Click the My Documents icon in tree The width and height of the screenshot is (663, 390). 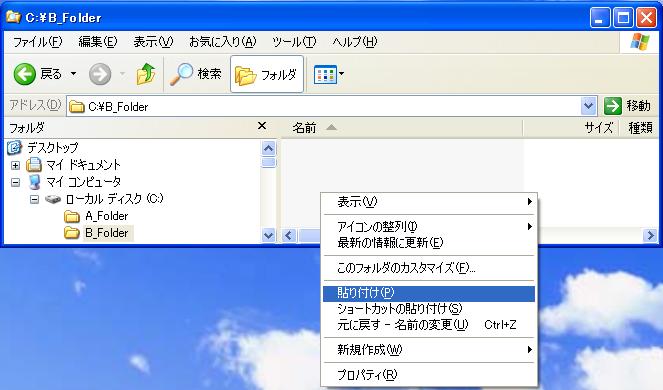point(34,165)
